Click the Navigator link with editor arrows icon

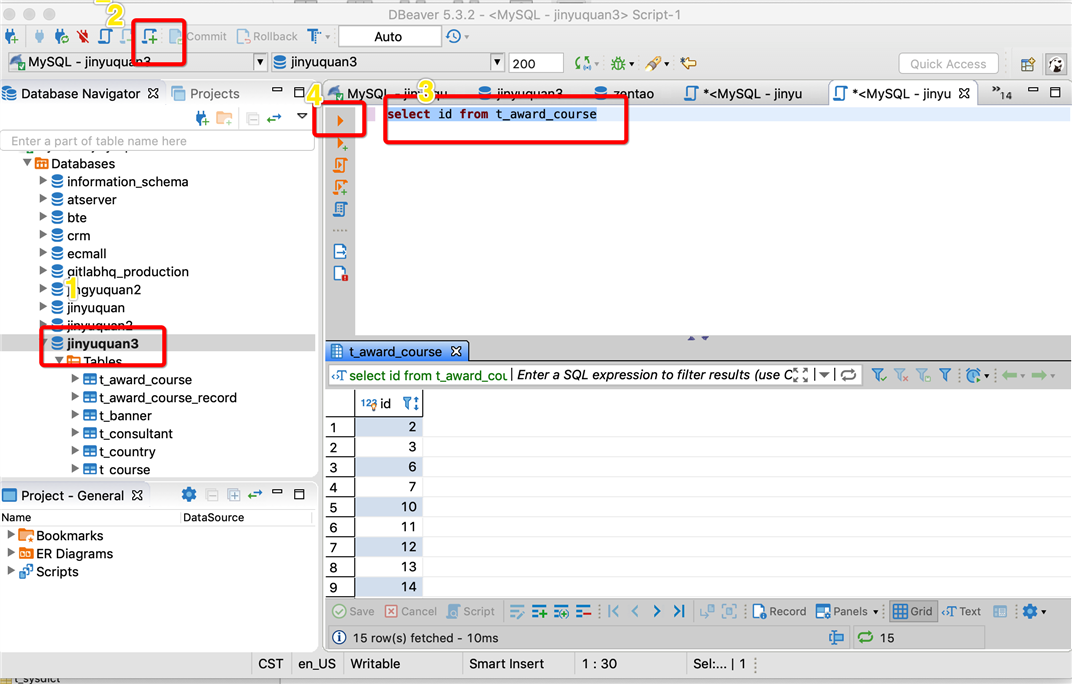click(274, 119)
